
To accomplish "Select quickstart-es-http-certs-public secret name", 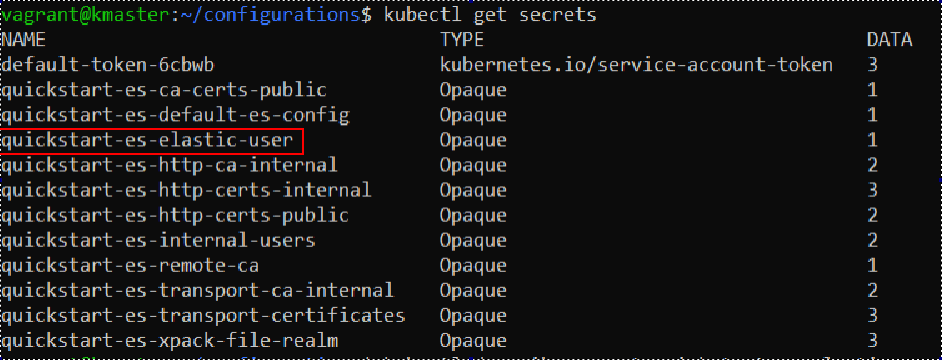I will [x=175, y=215].
